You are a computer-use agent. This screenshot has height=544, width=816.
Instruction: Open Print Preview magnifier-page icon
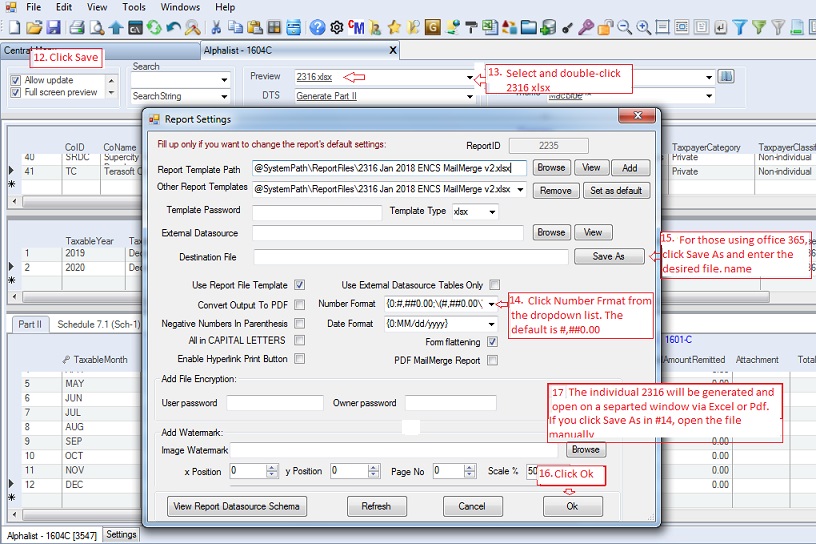click(x=97, y=27)
